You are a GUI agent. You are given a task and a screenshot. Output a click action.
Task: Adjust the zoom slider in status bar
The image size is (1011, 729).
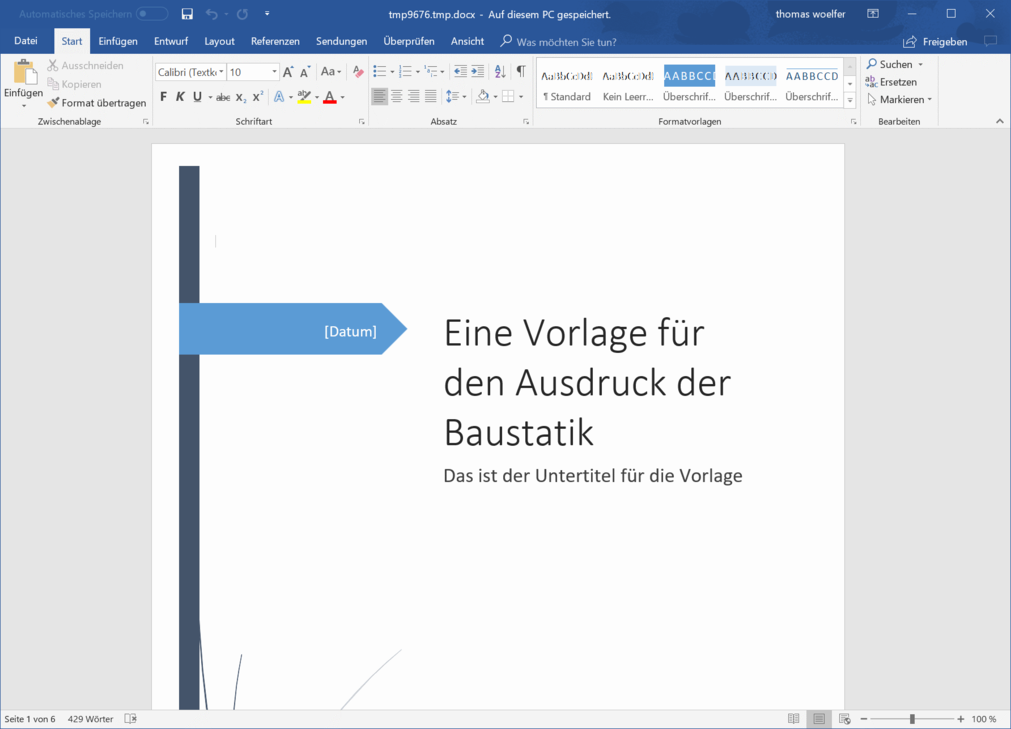912,719
